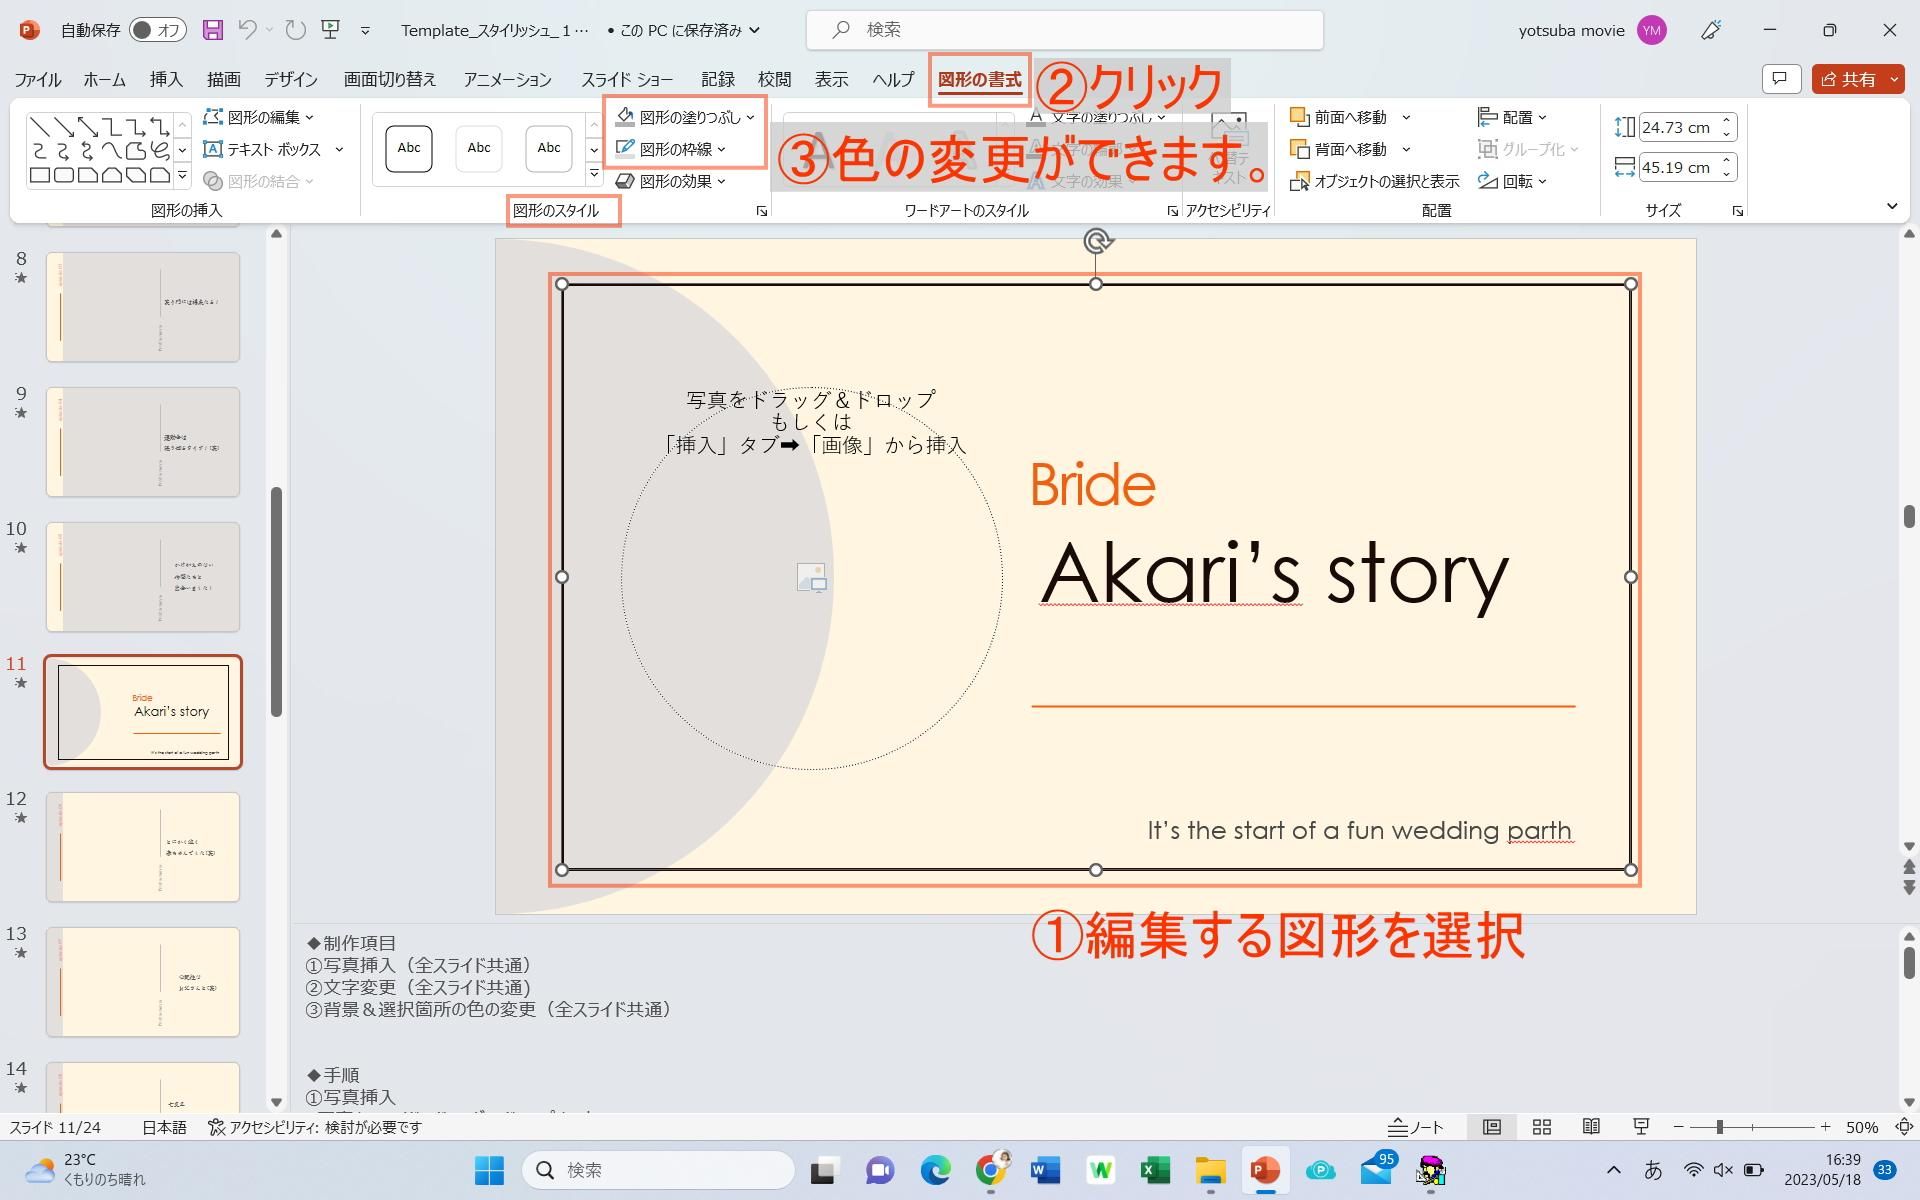Click the pen designer icon in title bar
Viewport: 1920px width, 1200px height.
pos(1711,30)
